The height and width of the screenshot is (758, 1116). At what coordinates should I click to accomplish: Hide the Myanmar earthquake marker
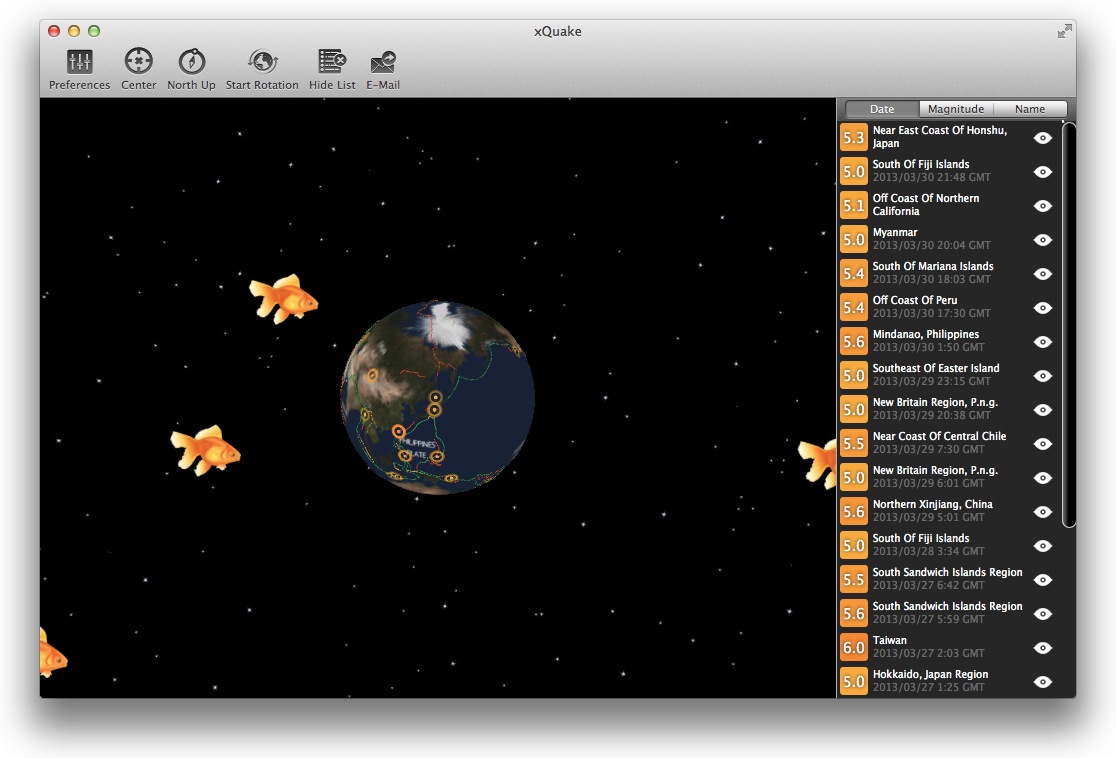coord(1043,240)
